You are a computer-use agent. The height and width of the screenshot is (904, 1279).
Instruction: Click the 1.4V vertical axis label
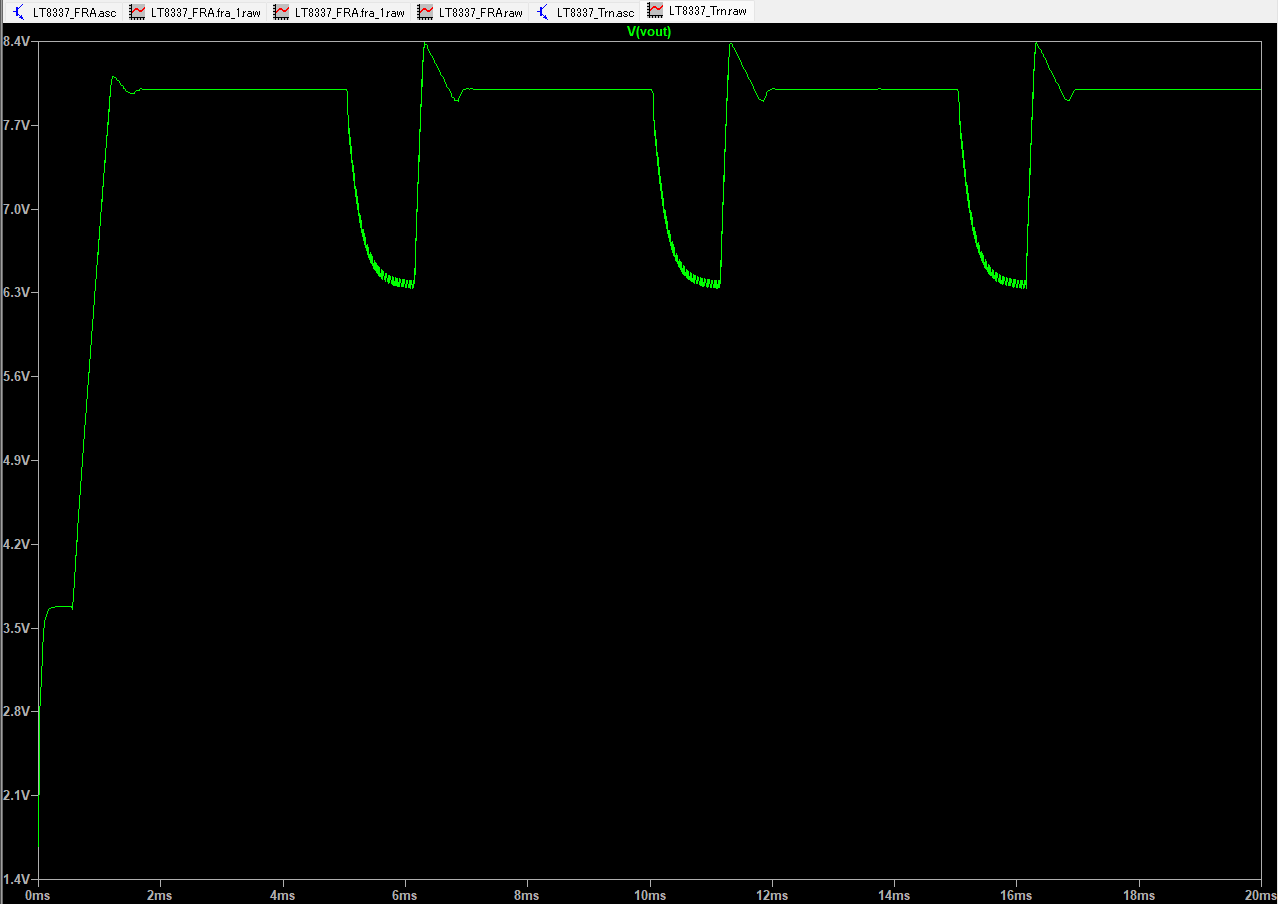point(17,879)
